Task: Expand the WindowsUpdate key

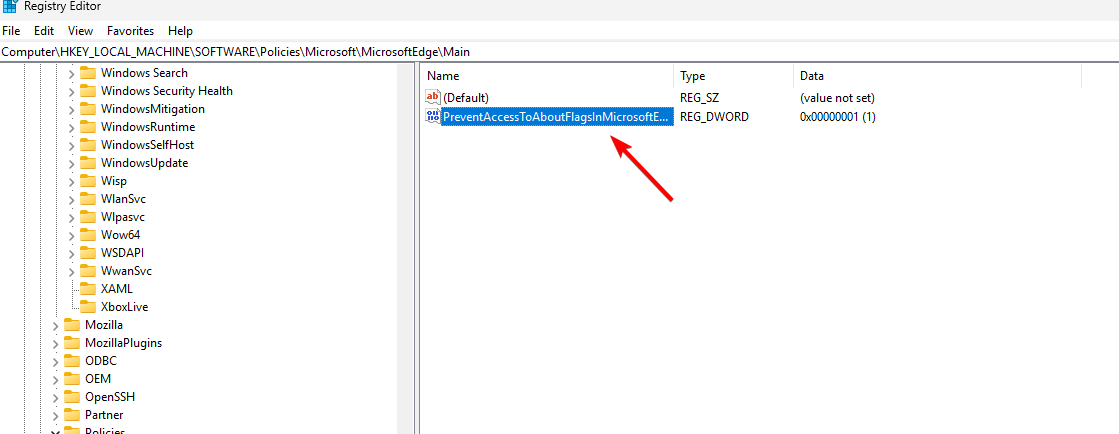Action: tap(71, 163)
